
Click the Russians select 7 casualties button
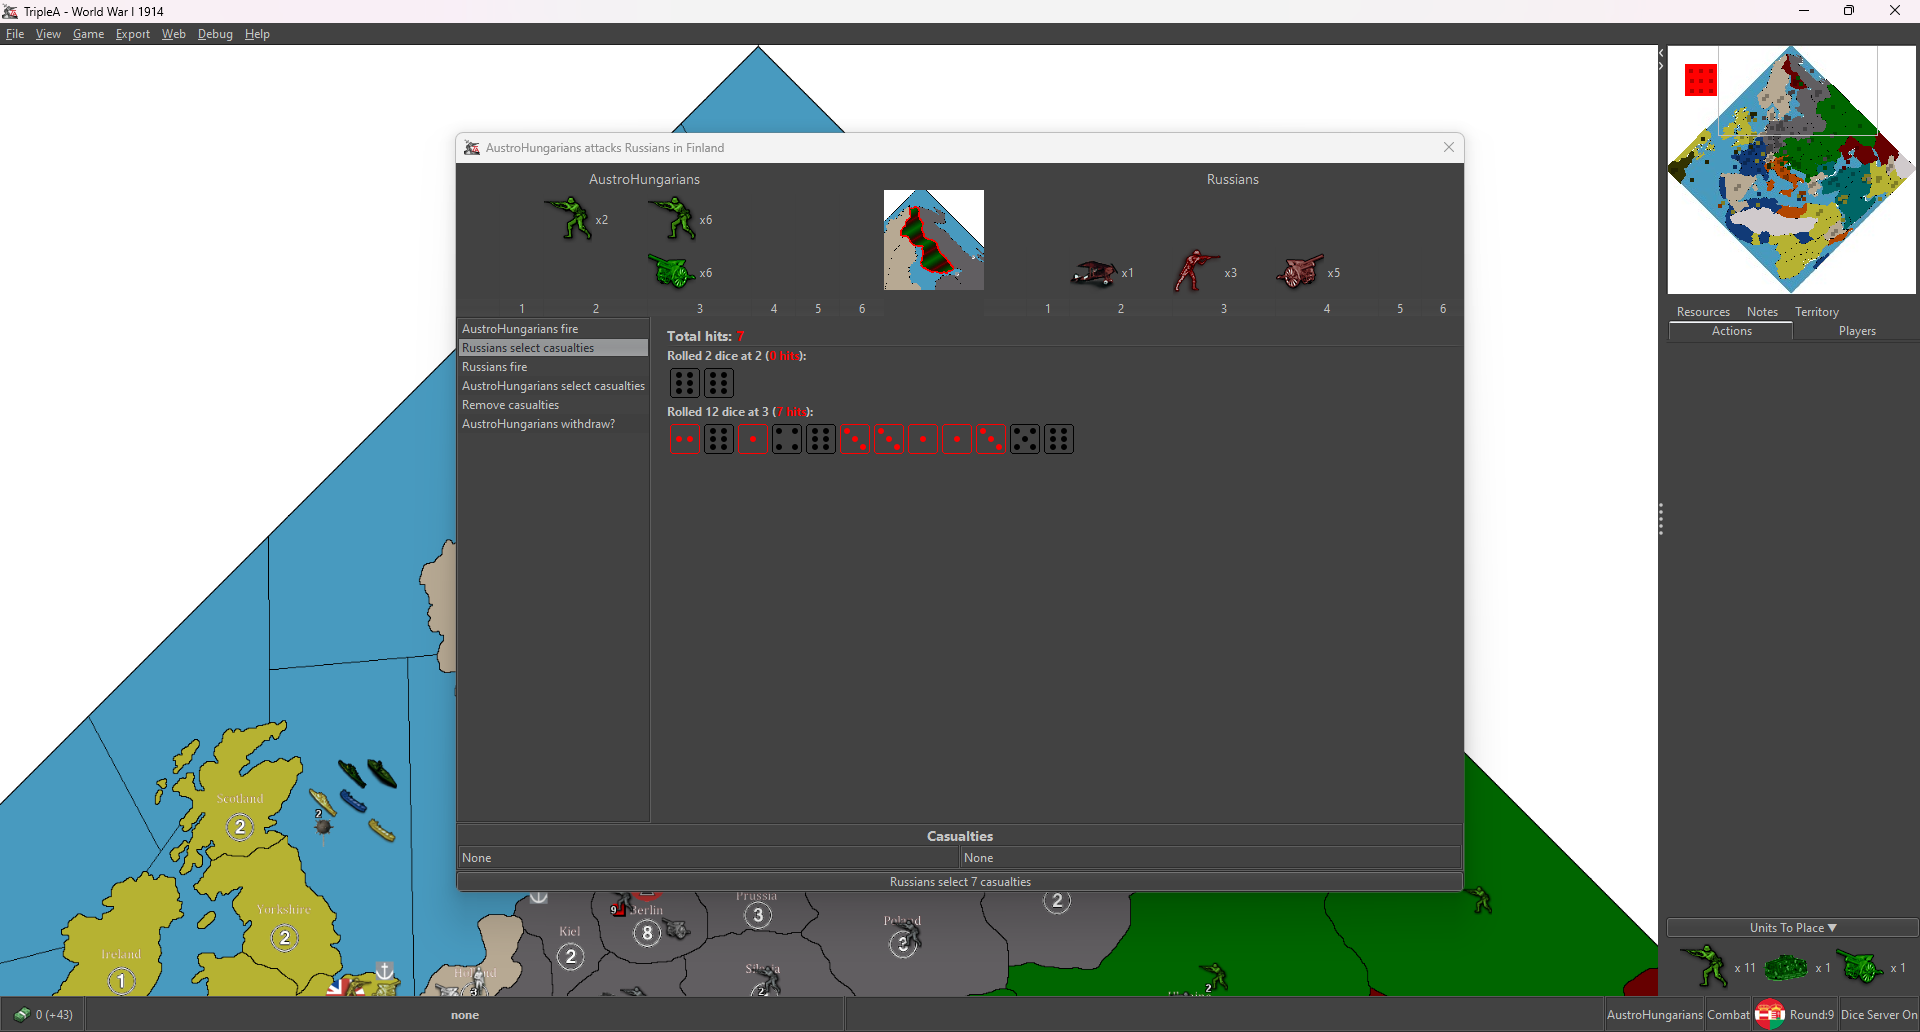[x=960, y=882]
